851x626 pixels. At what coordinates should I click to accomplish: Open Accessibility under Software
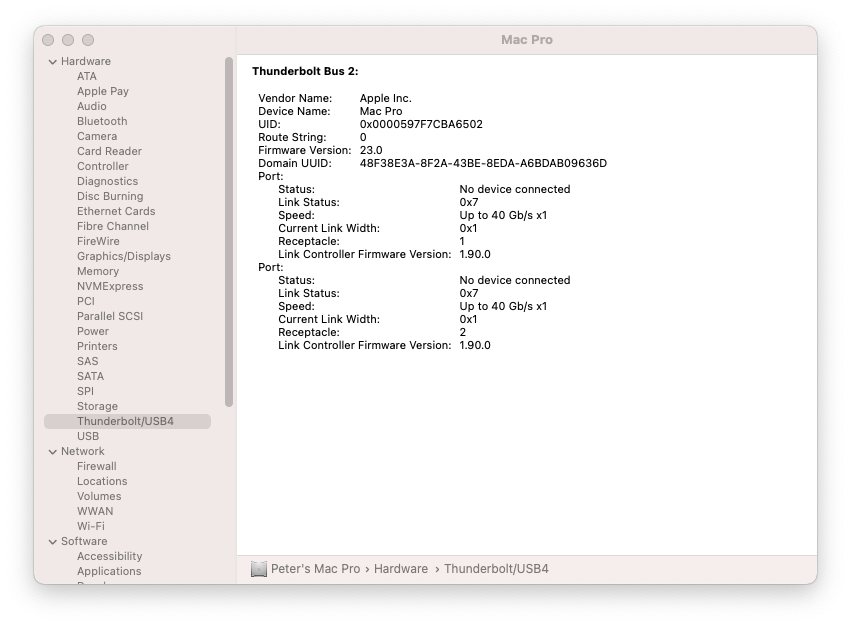coord(110,557)
